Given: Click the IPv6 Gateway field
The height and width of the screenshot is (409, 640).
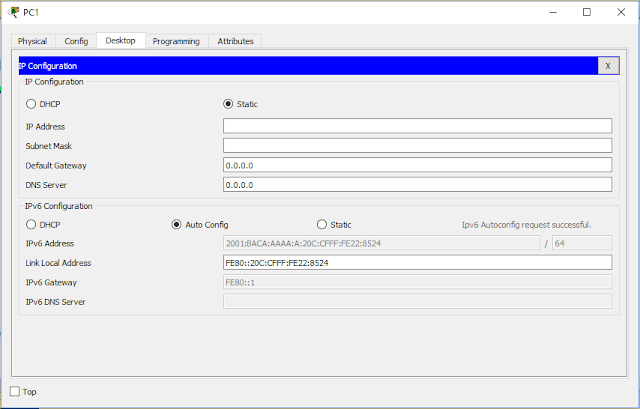Looking at the screenshot, I should 418,282.
